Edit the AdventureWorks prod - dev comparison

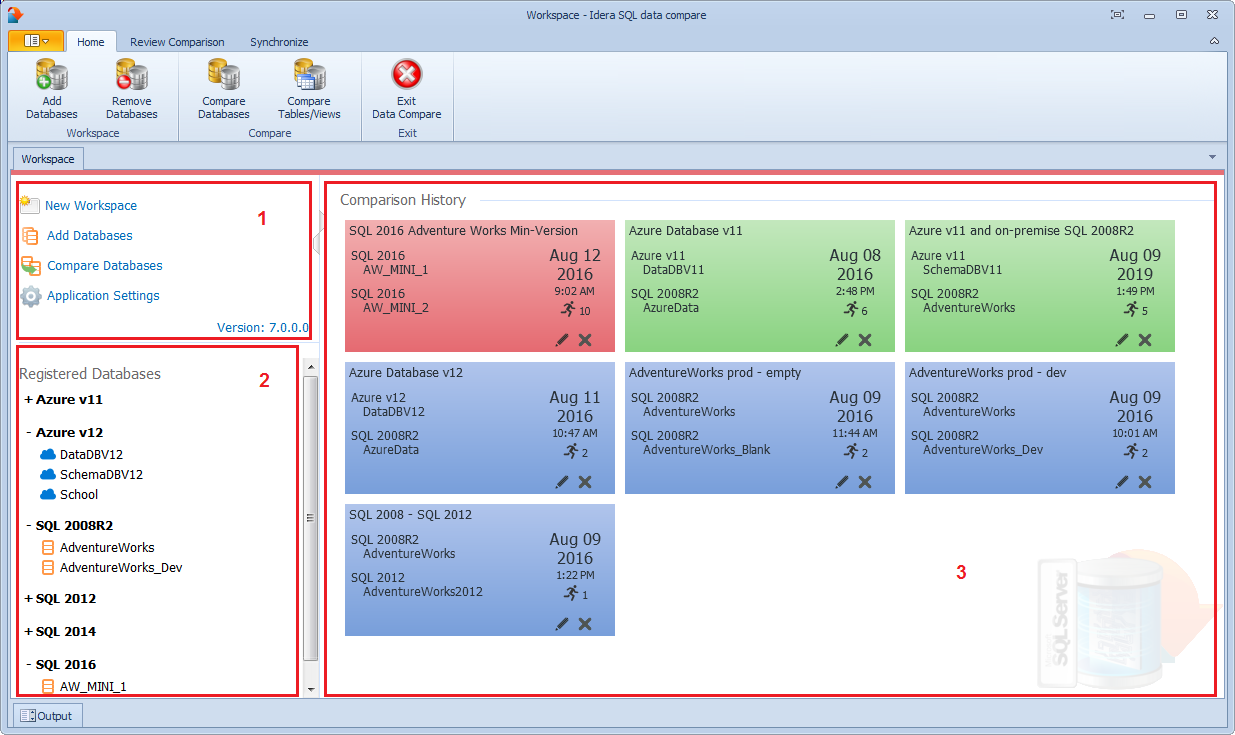click(x=1122, y=482)
